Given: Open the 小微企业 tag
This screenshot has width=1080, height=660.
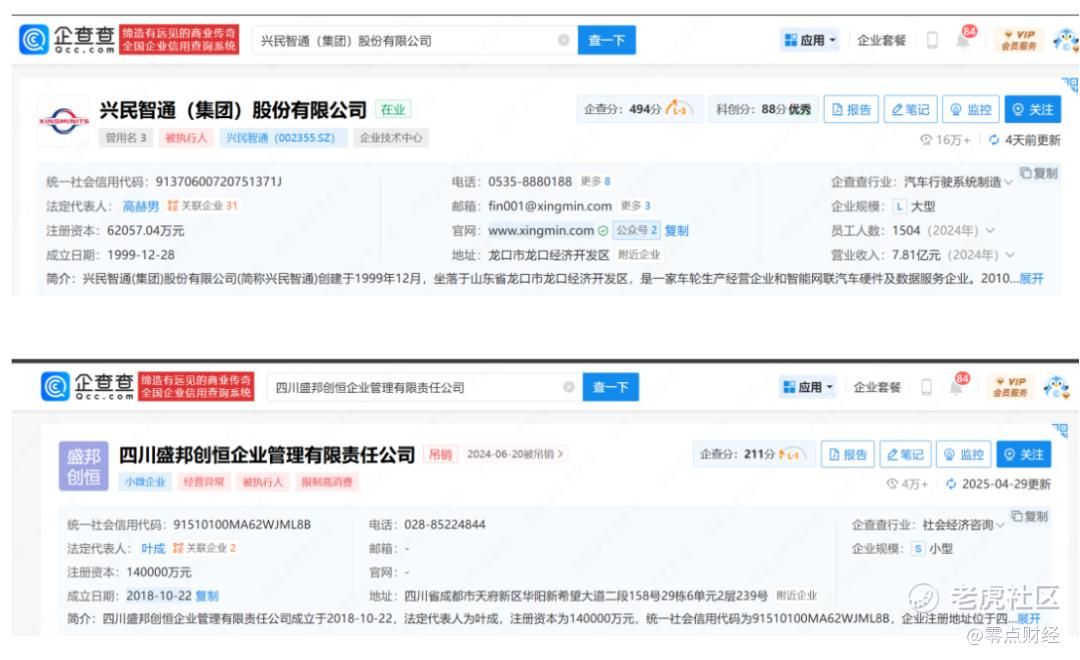Looking at the screenshot, I should pos(145,482).
